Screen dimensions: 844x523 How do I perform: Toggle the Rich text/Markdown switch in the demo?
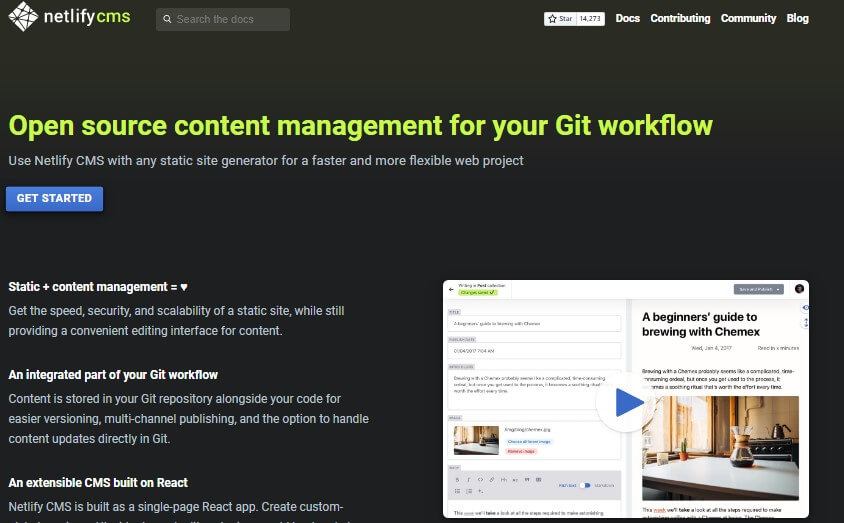(585, 485)
